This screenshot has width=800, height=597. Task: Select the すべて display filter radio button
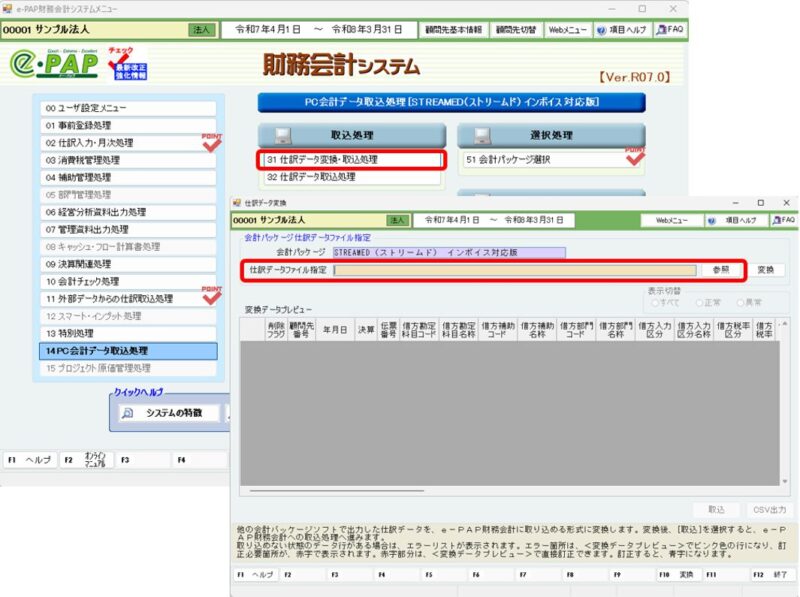(656, 304)
